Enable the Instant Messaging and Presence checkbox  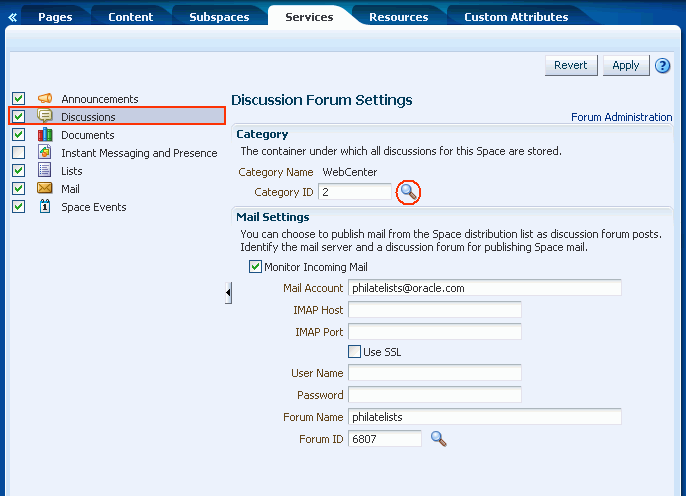18,153
